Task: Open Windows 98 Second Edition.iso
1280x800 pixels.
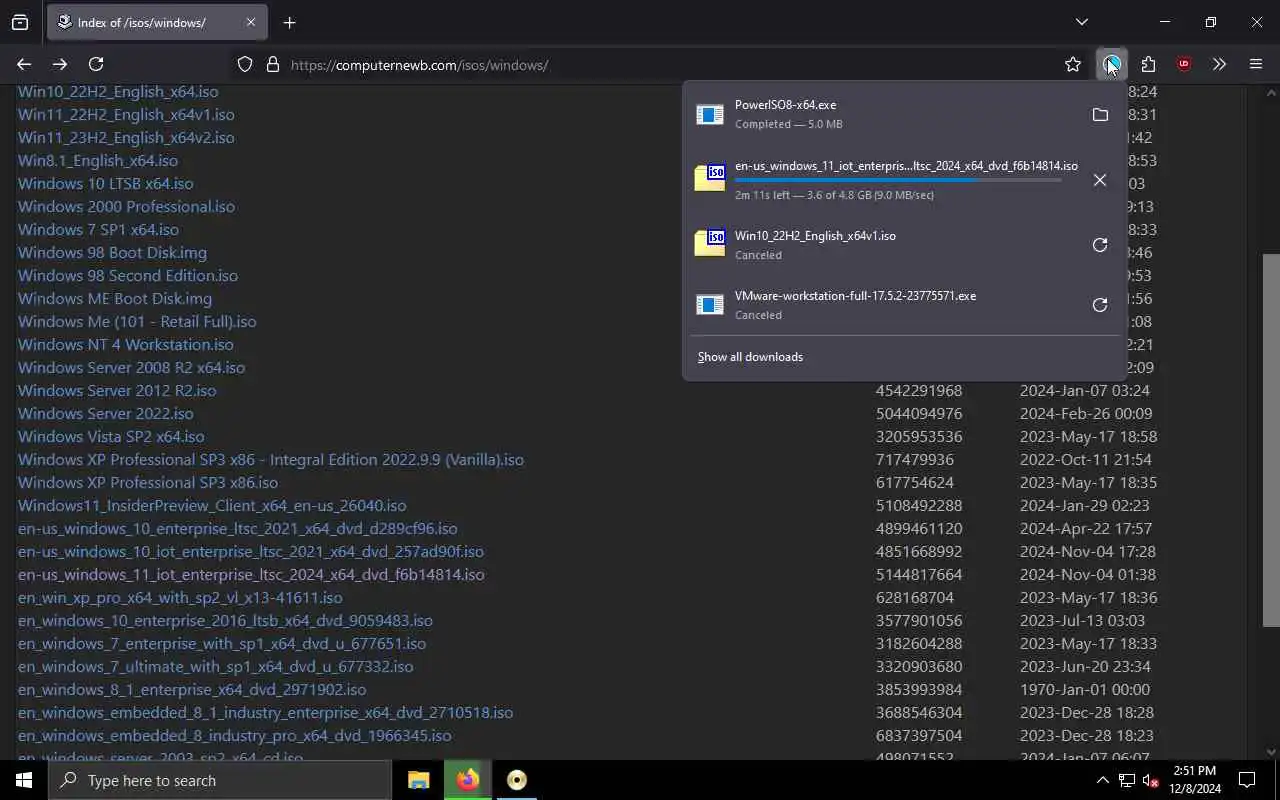Action: tap(128, 275)
